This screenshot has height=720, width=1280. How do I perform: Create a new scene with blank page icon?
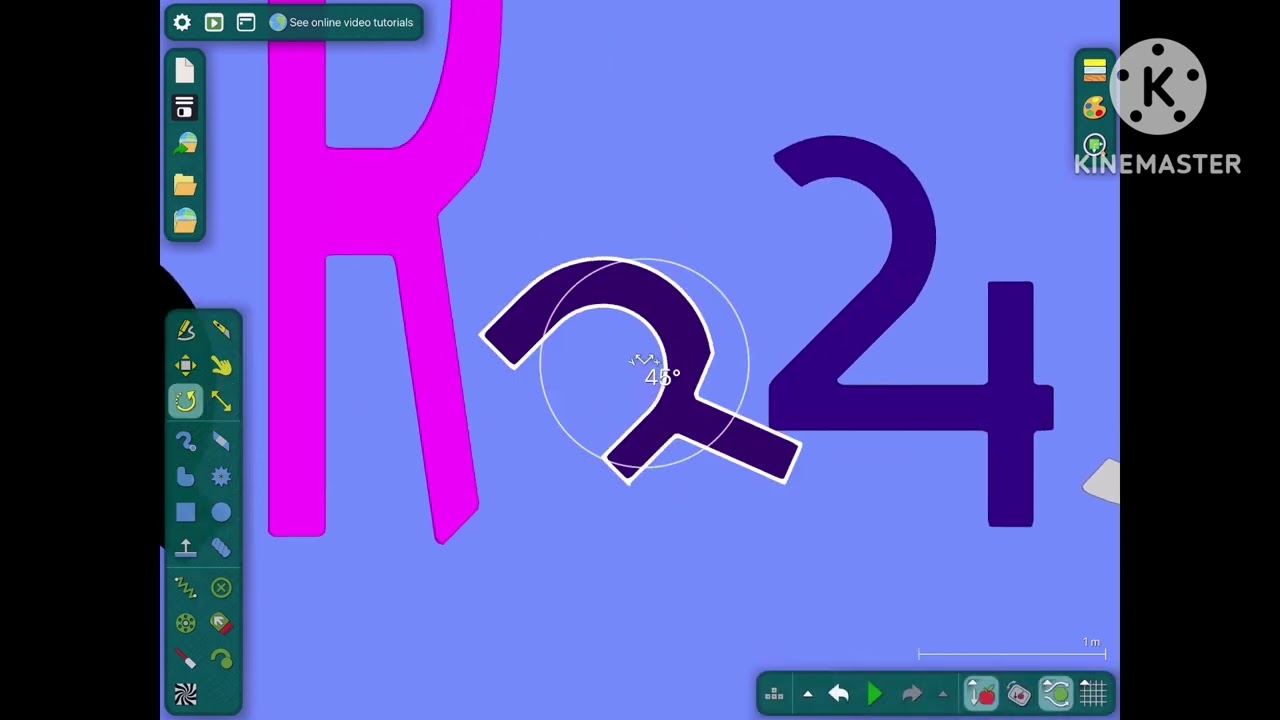(185, 70)
